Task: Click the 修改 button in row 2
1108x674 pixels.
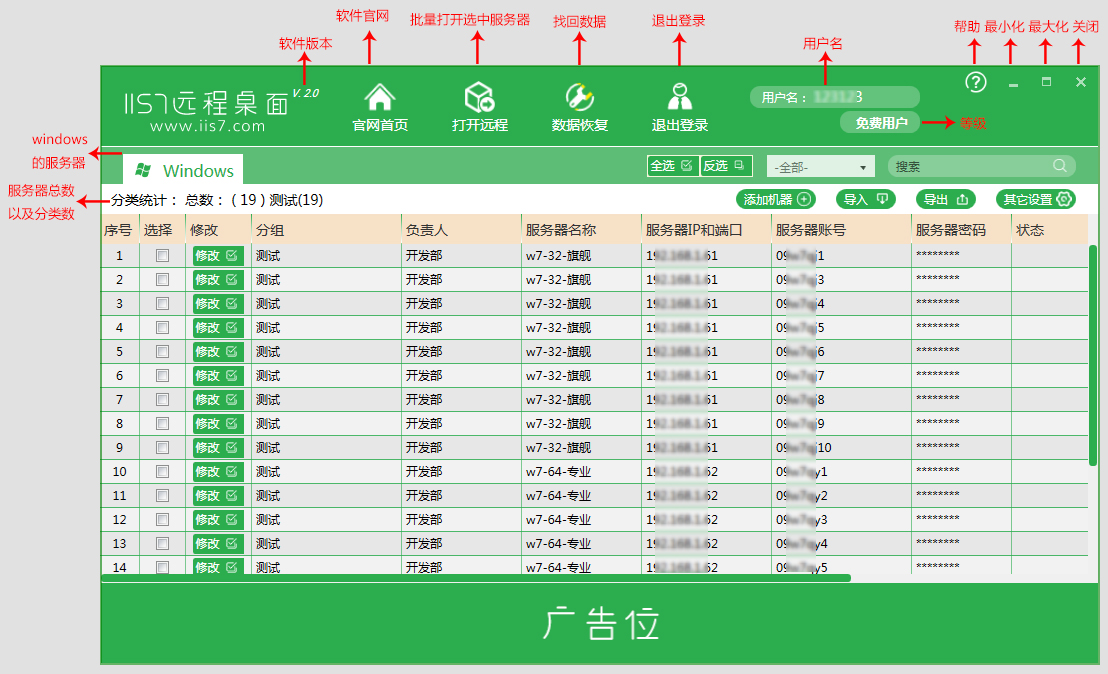Action: coord(218,280)
